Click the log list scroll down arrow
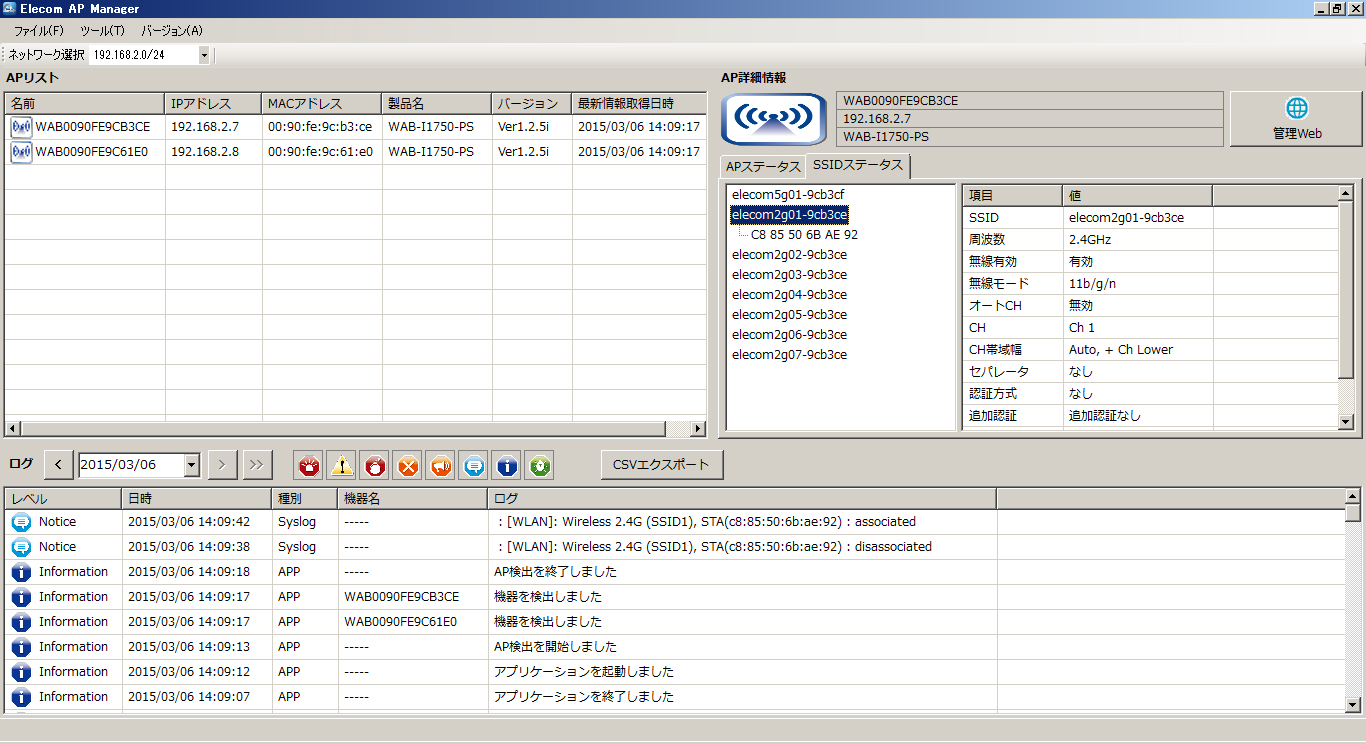 (x=1353, y=705)
